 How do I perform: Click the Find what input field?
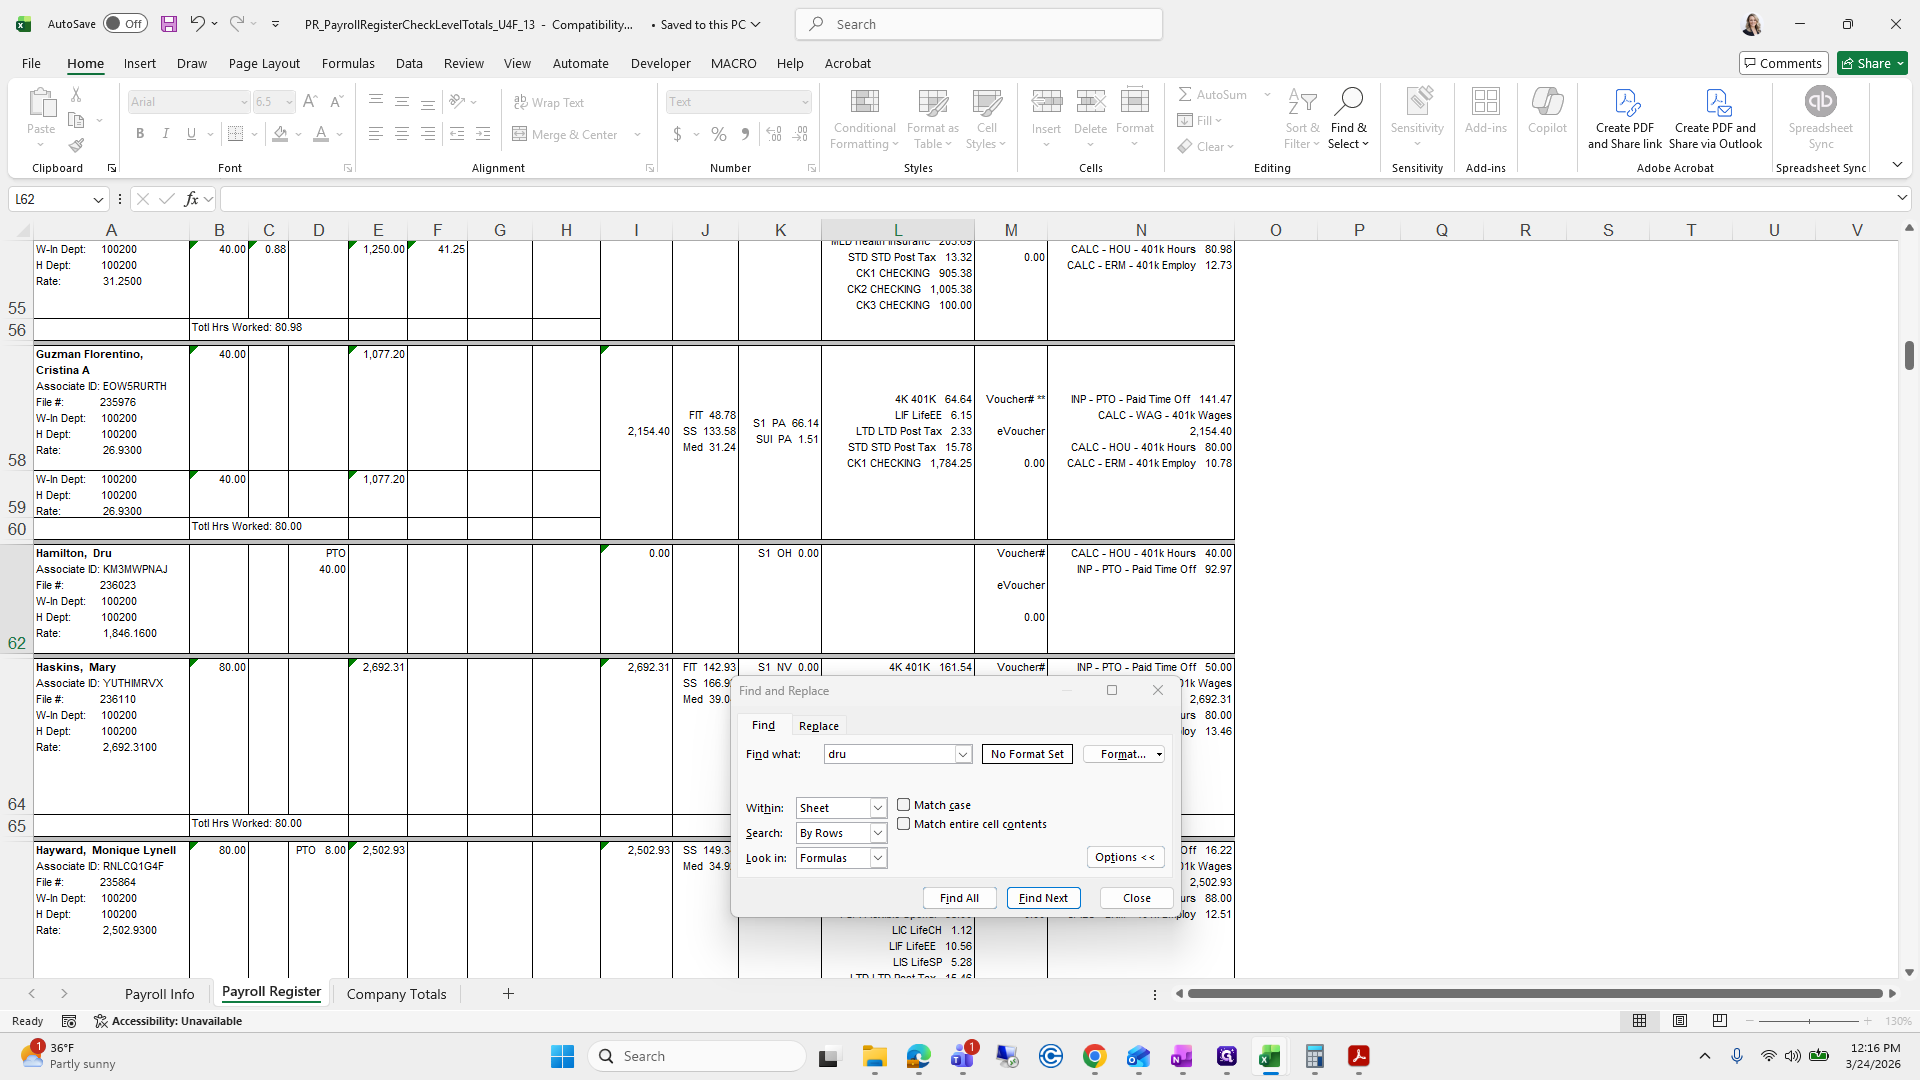(890, 754)
